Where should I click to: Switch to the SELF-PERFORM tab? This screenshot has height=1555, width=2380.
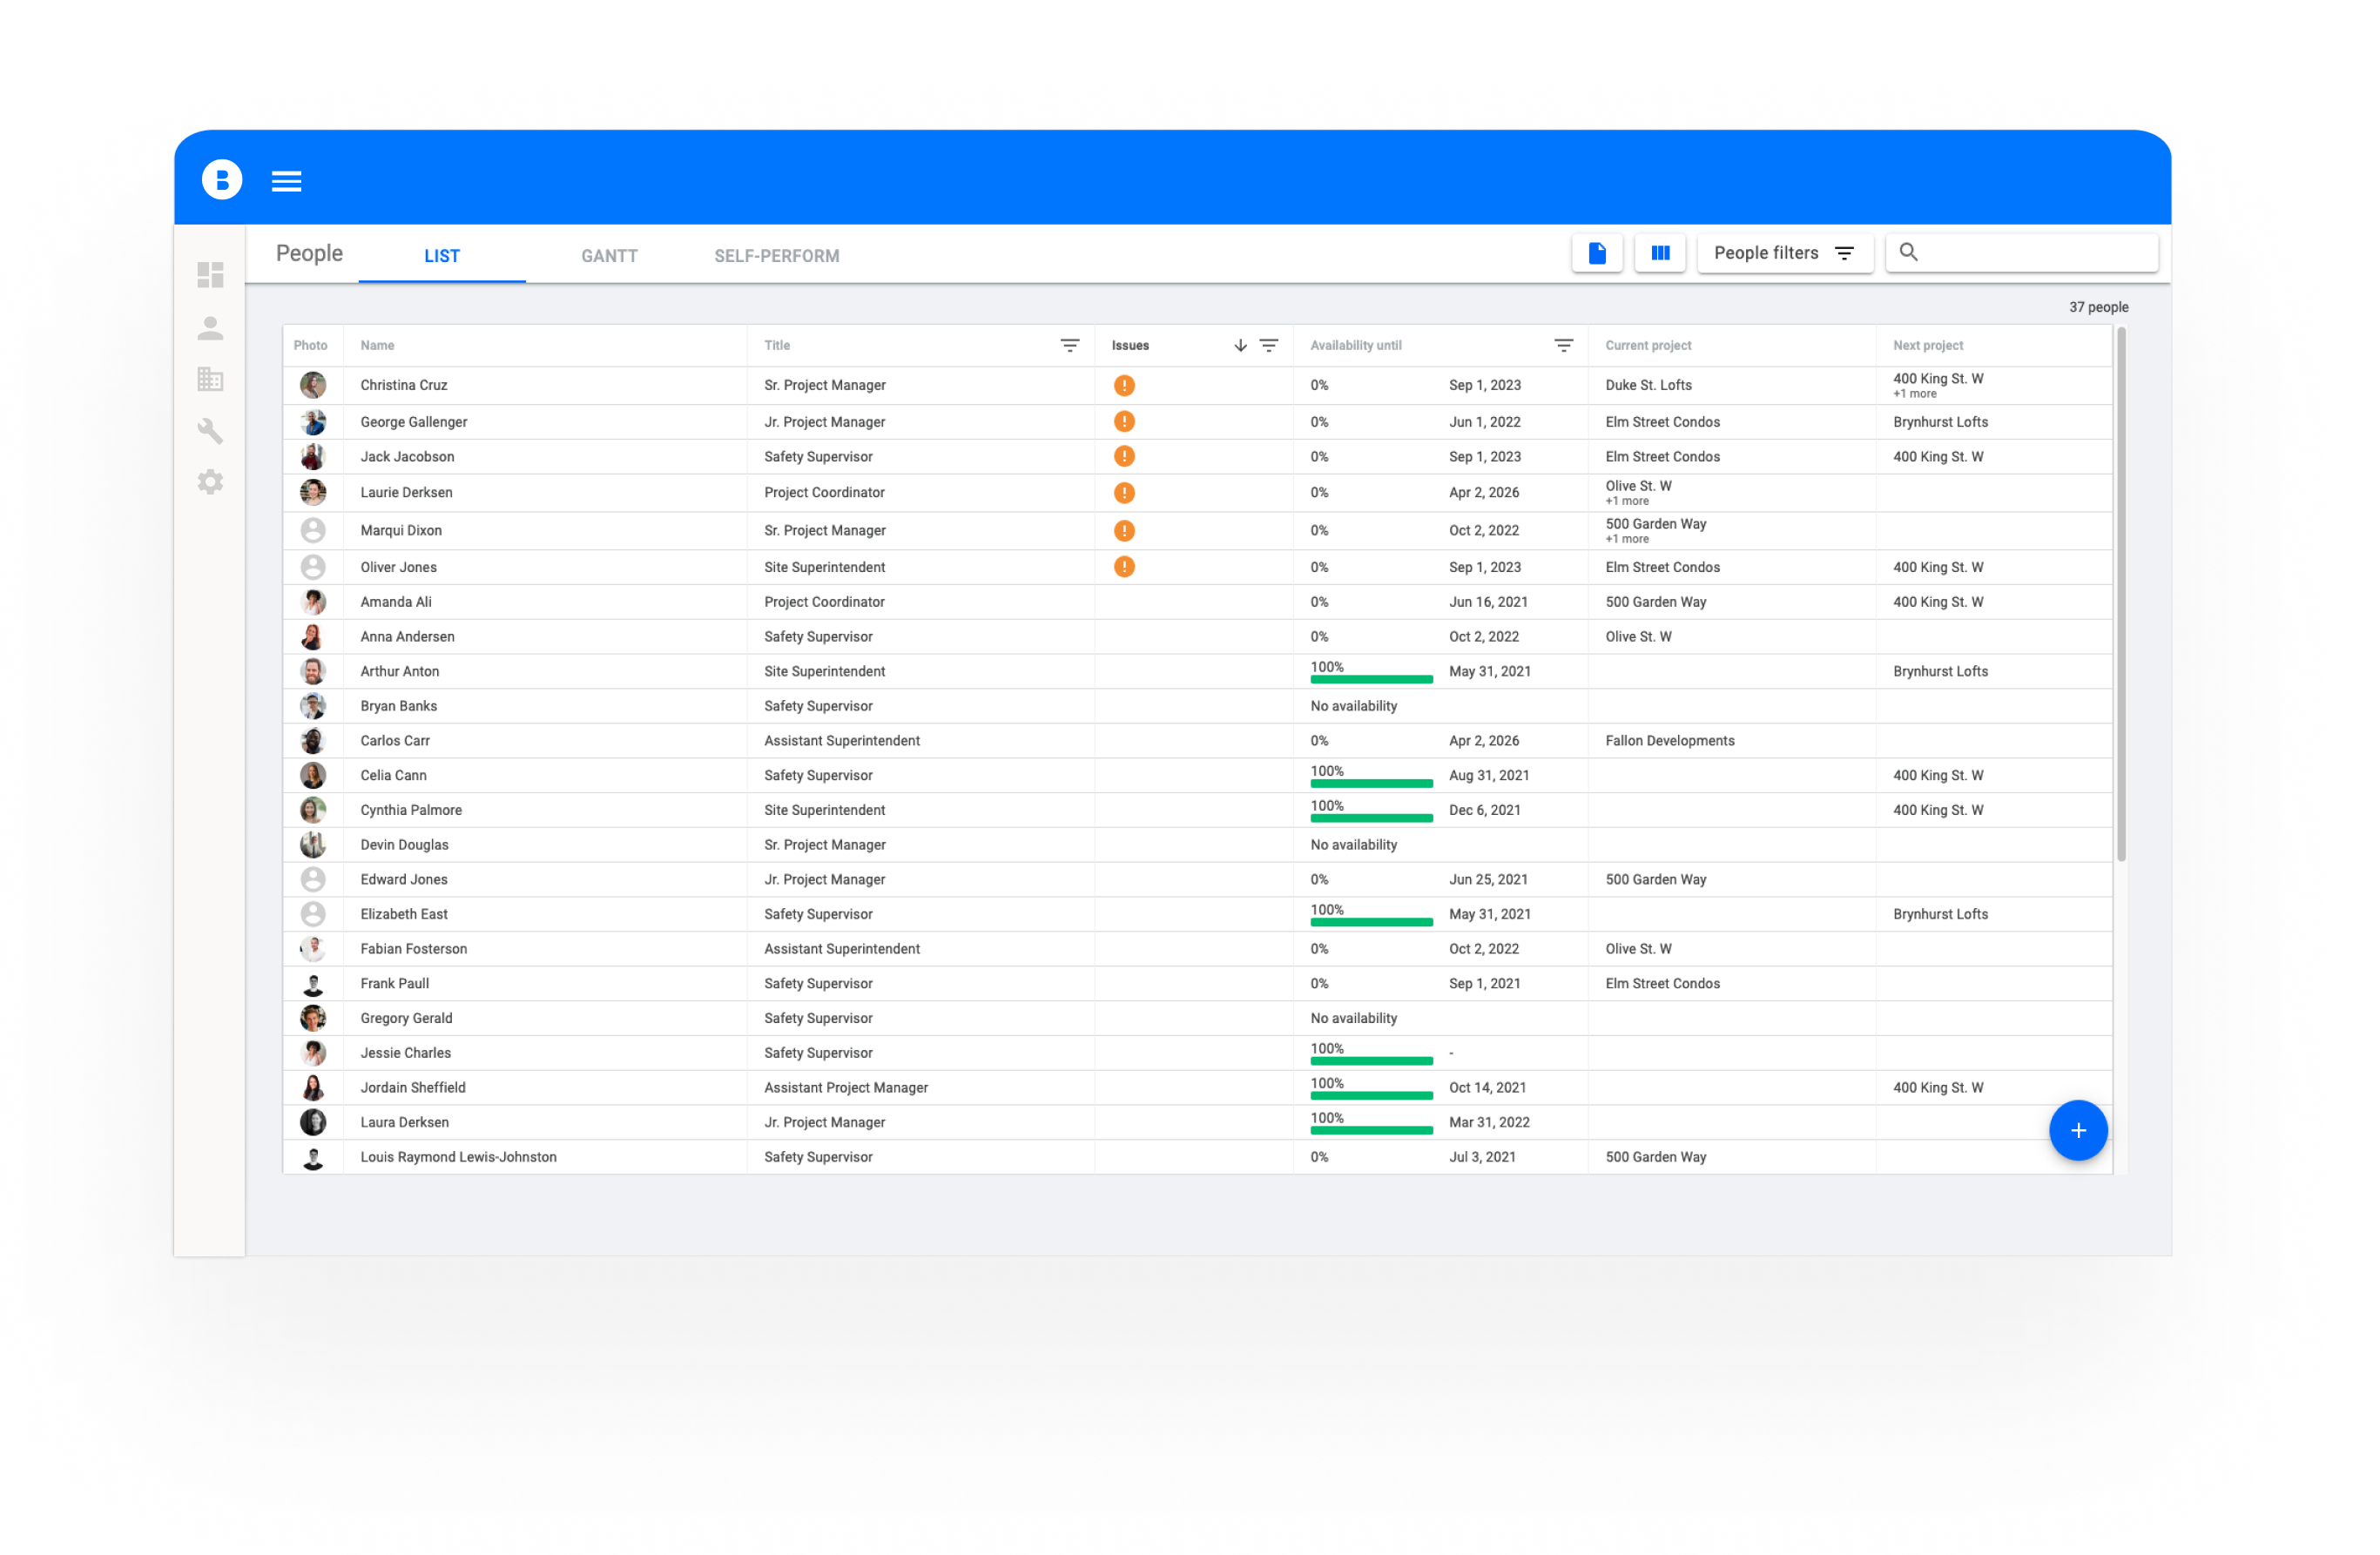[x=776, y=256]
